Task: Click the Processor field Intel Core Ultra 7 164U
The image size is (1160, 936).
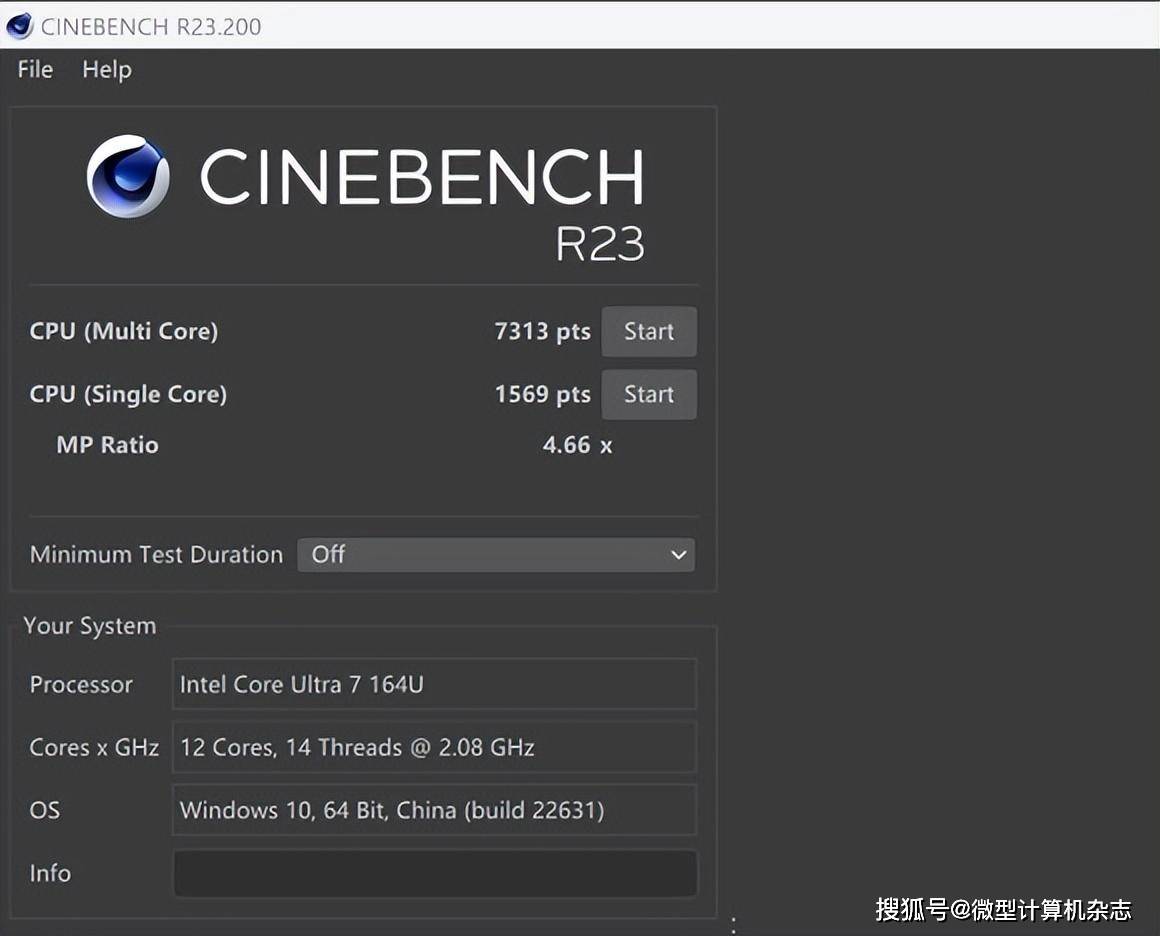Action: click(434, 684)
